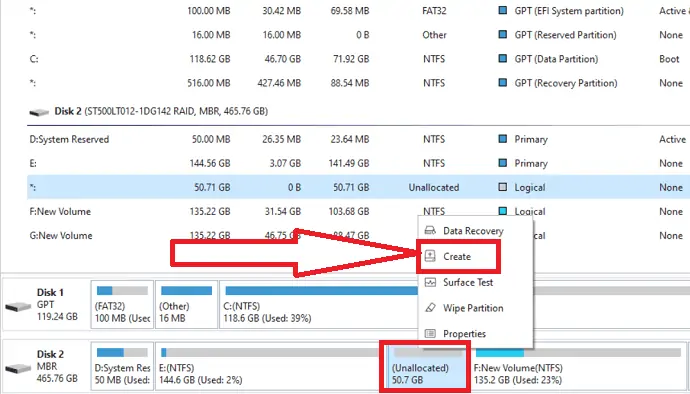This screenshot has width=690, height=394.
Task: Click the Properties list icon
Action: tap(430, 333)
